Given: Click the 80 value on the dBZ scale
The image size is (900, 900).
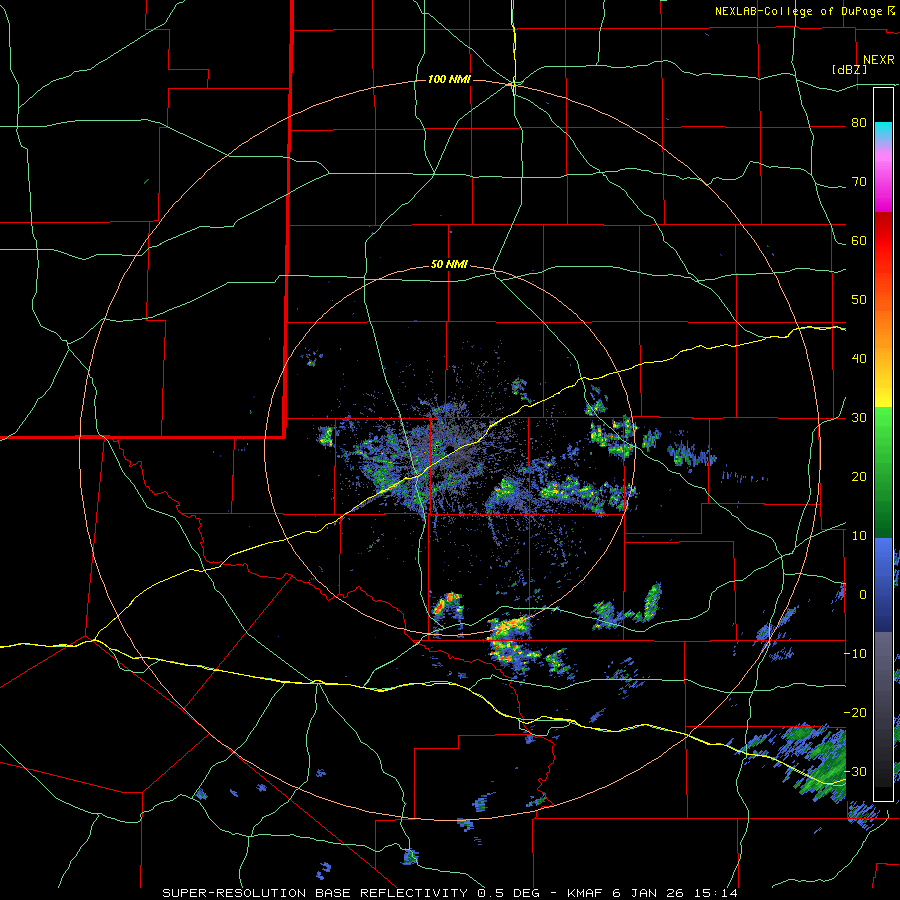Looking at the screenshot, I should [x=859, y=123].
